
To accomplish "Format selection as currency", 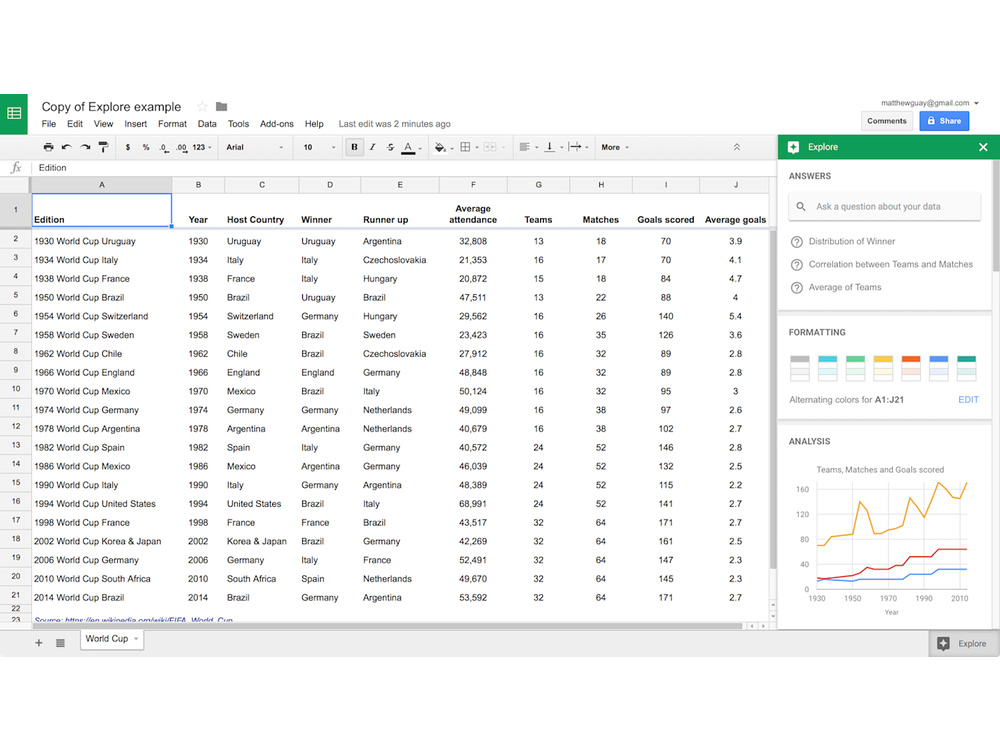I will pos(128,147).
